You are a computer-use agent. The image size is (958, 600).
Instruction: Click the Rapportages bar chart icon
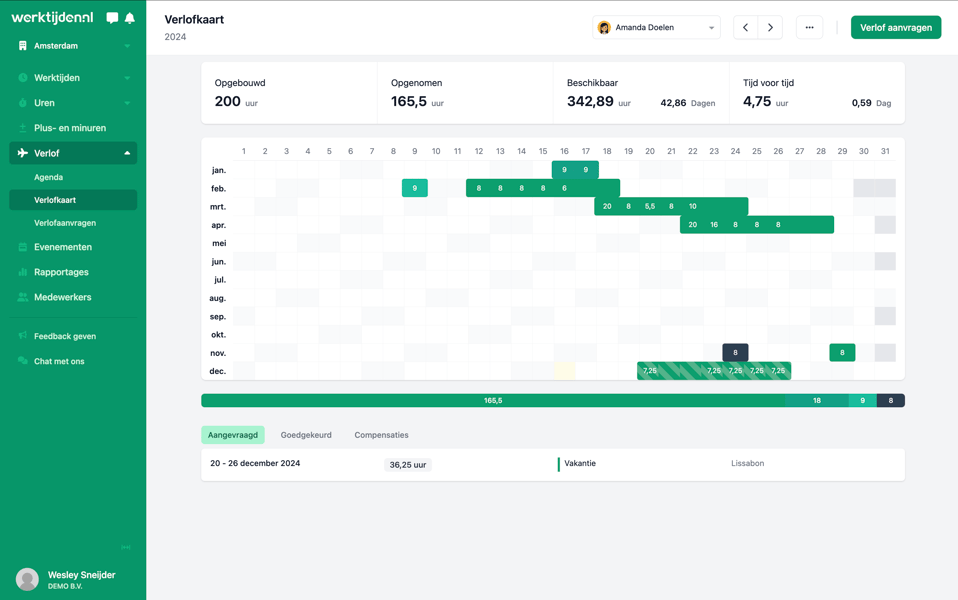pos(23,272)
